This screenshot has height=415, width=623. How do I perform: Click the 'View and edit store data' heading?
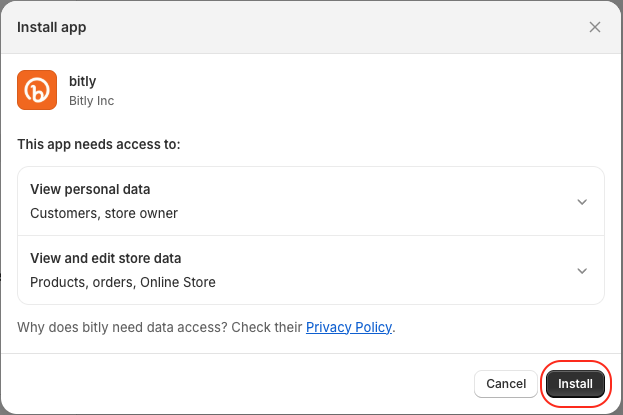pos(106,258)
